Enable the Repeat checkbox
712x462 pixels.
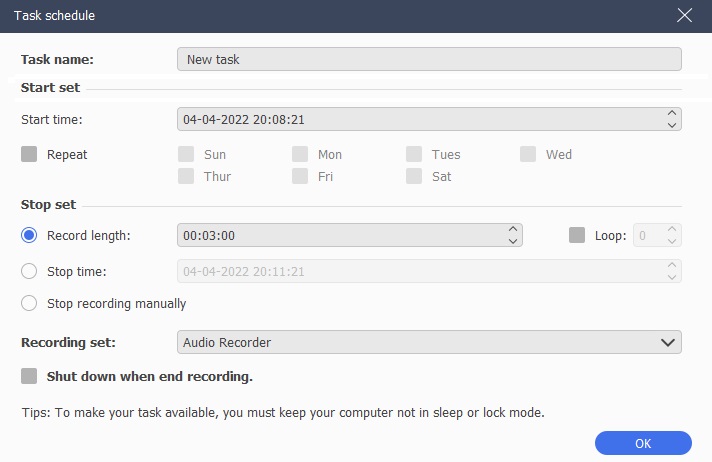29,154
